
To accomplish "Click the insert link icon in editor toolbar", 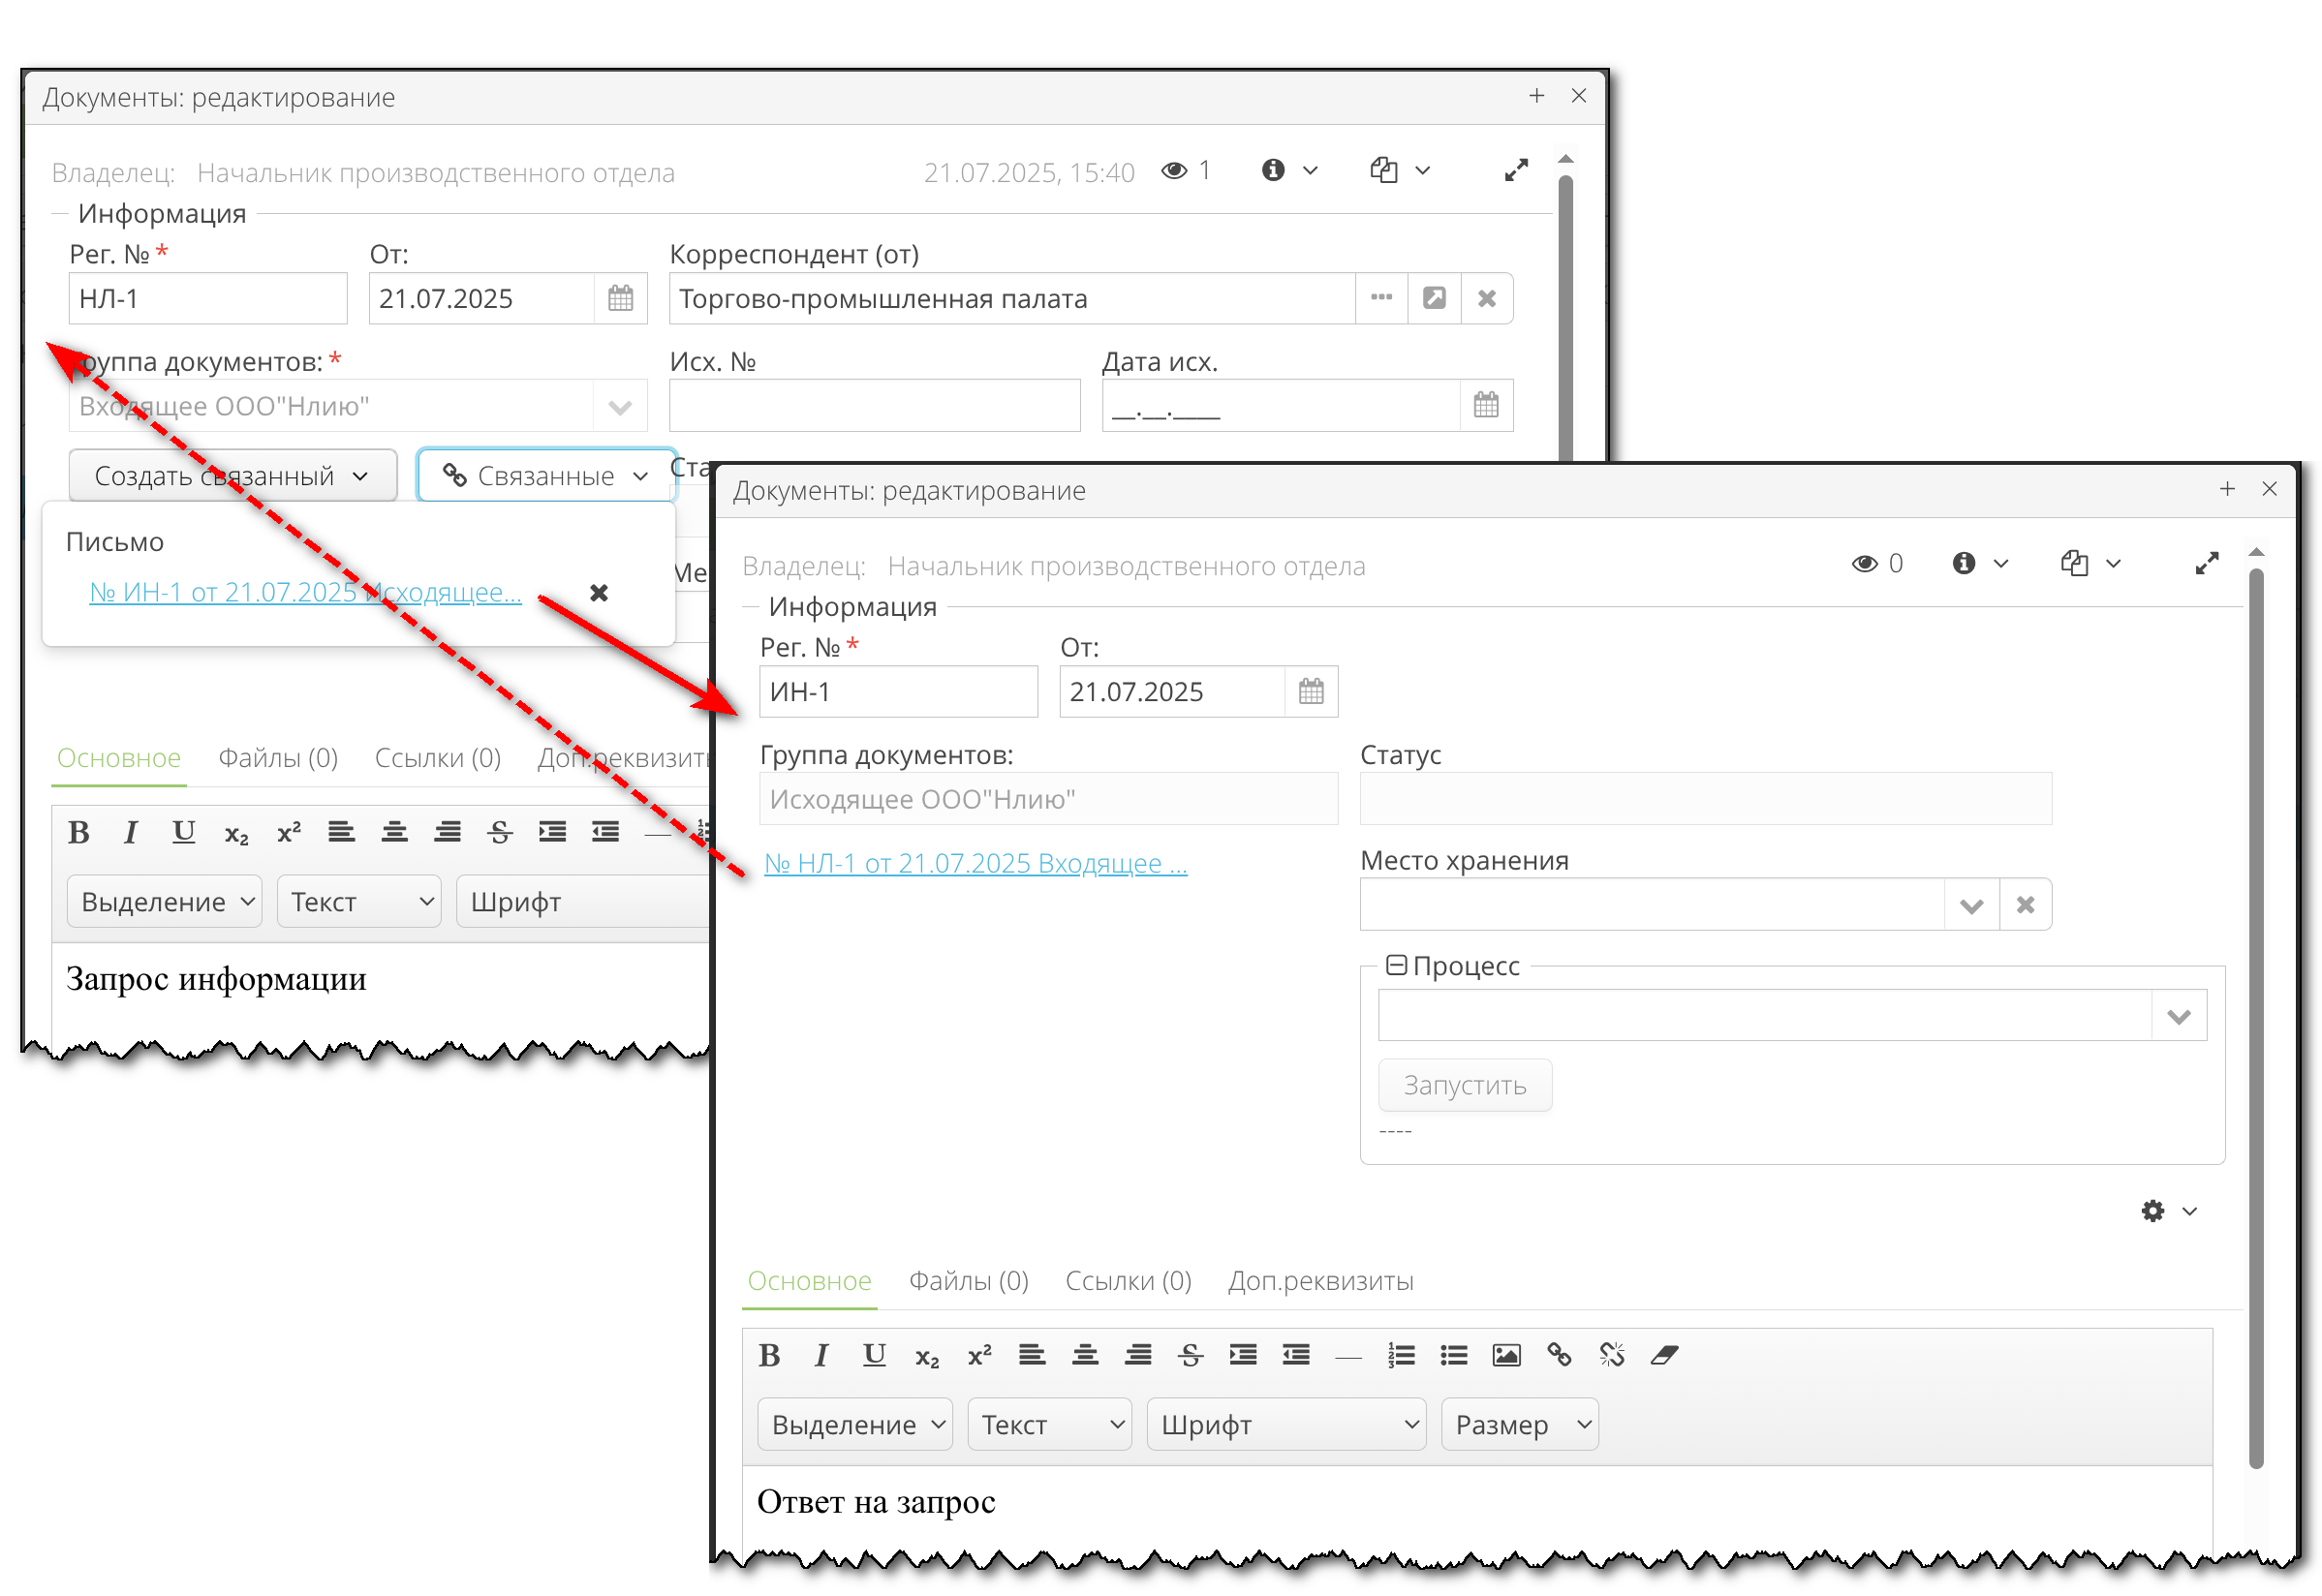I will tap(1558, 1355).
